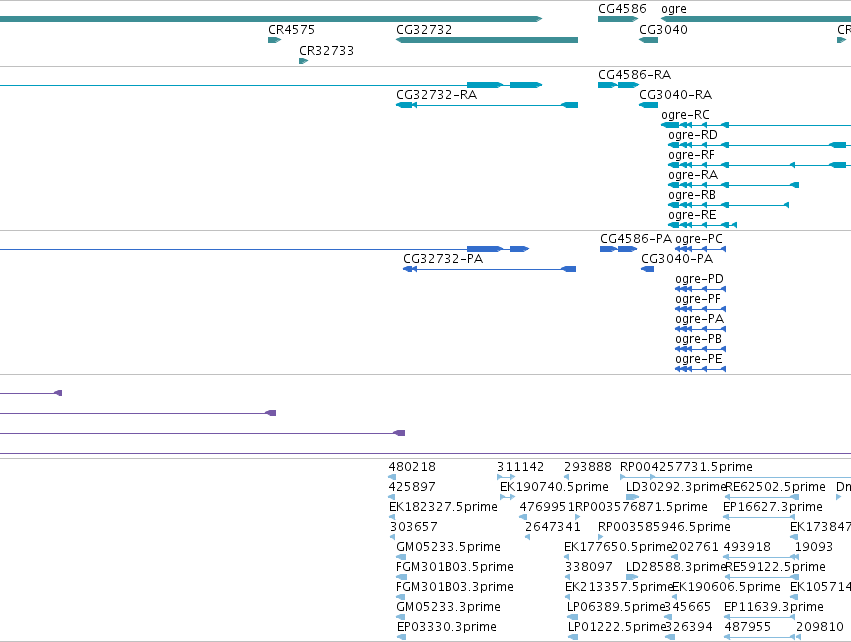Click the LD28588.3prime EST label

(676, 567)
